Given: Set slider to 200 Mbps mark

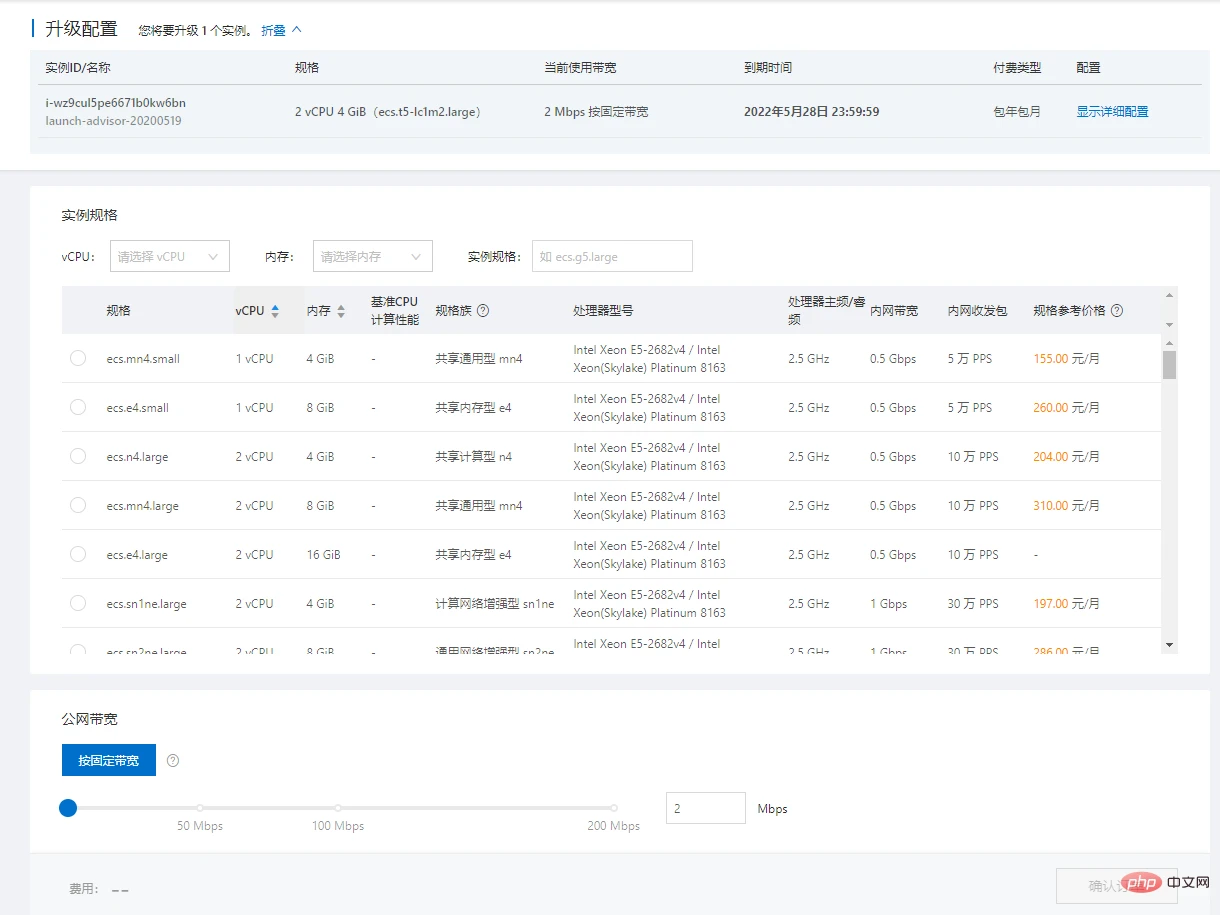Looking at the screenshot, I should (614, 808).
